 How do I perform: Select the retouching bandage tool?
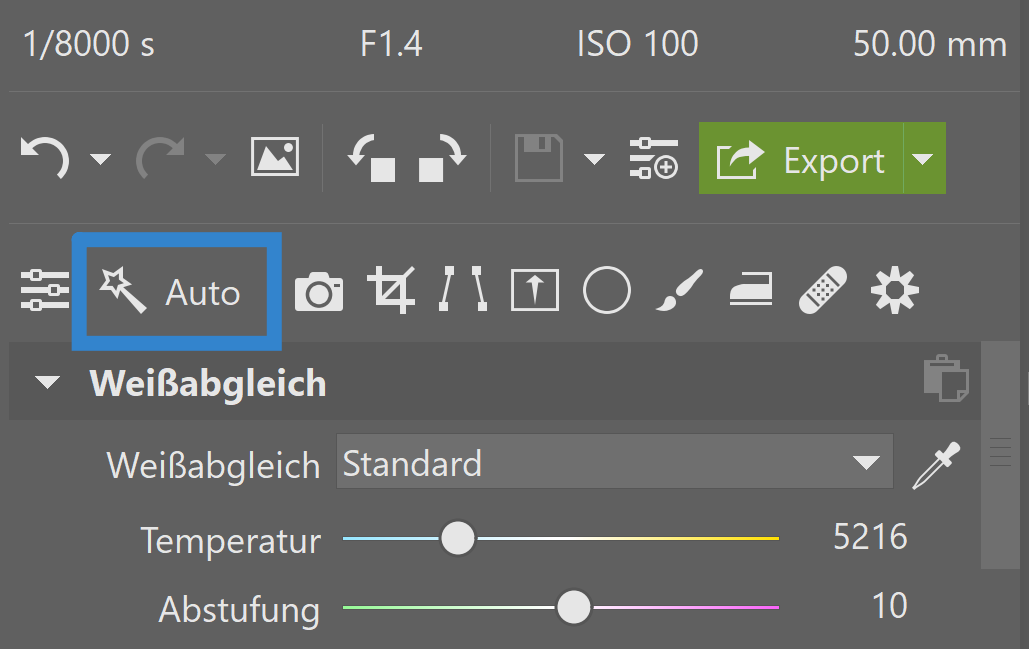(823, 291)
